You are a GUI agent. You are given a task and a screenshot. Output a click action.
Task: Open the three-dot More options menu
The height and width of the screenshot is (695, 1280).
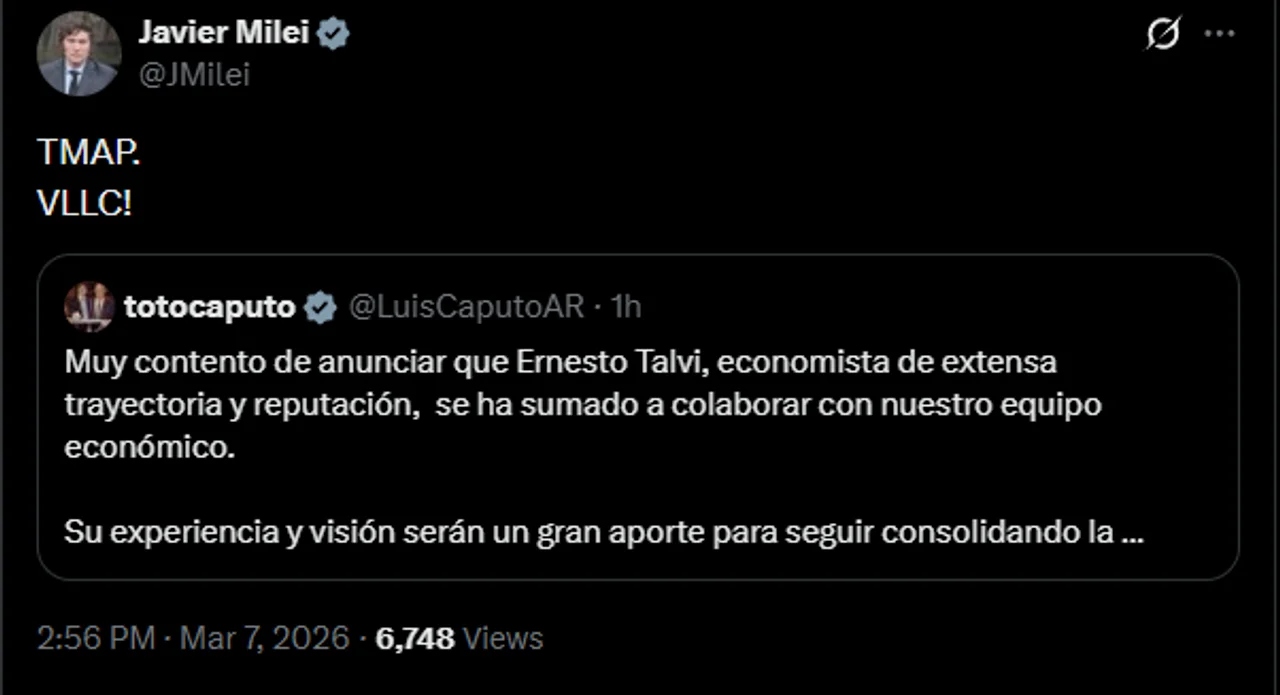(x=1220, y=34)
